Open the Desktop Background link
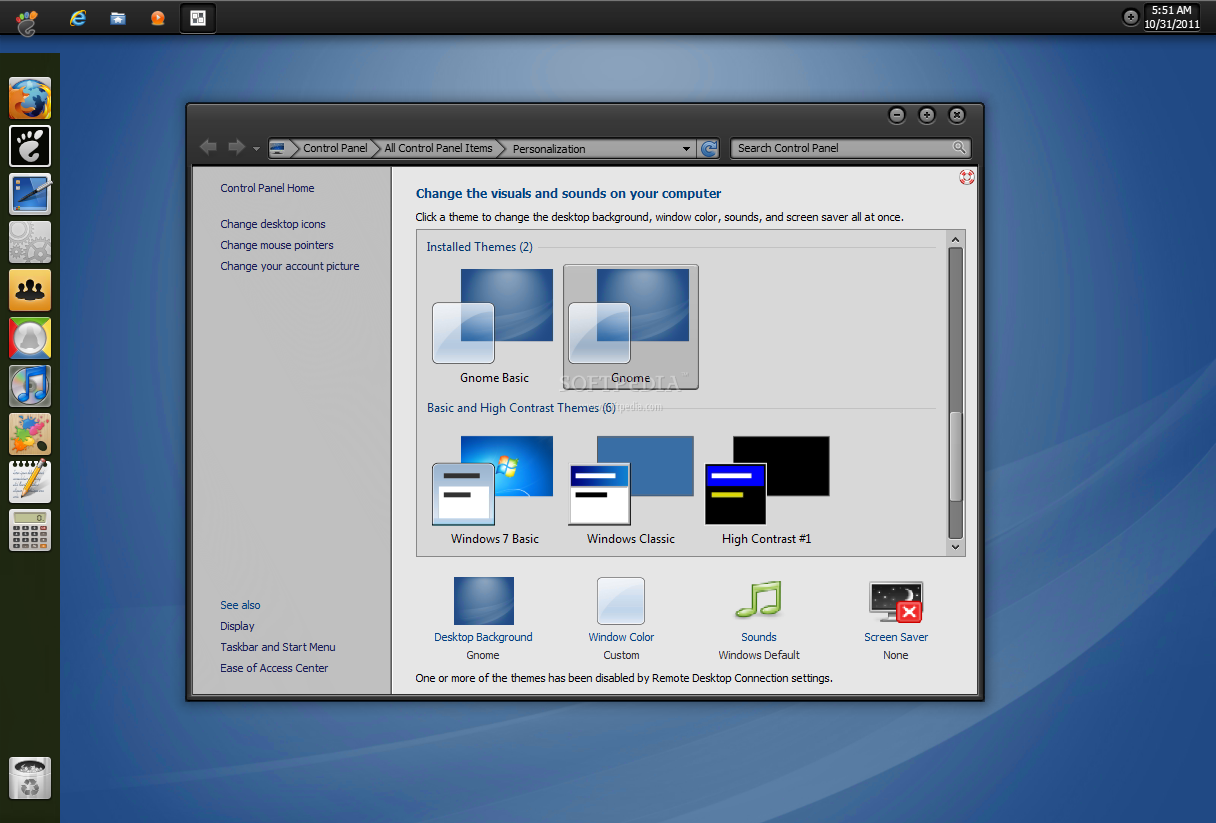Image resolution: width=1216 pixels, height=823 pixels. pos(483,637)
